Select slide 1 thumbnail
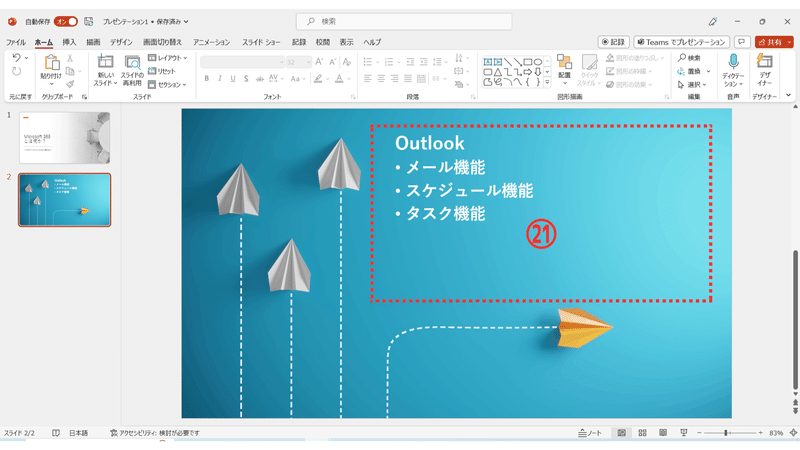The width and height of the screenshot is (800, 450). tap(64, 138)
